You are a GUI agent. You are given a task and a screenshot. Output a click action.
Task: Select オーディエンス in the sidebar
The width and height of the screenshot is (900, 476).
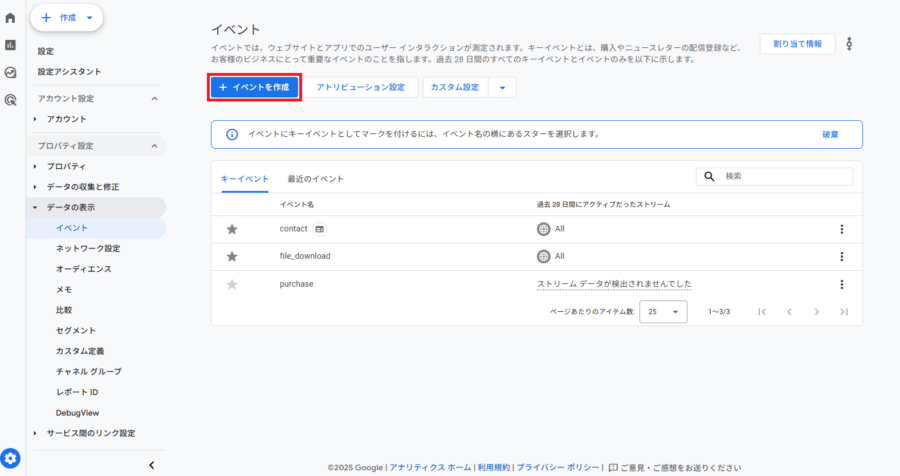[84, 269]
